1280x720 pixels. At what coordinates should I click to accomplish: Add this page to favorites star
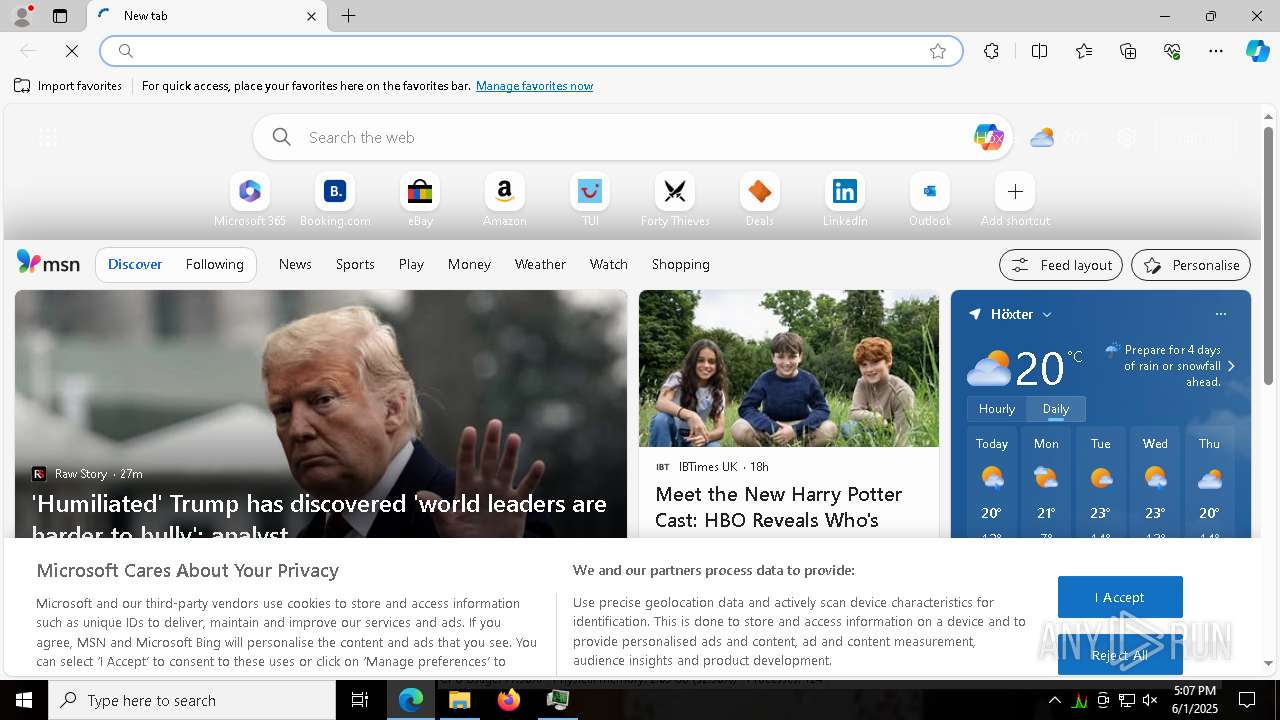click(x=938, y=51)
